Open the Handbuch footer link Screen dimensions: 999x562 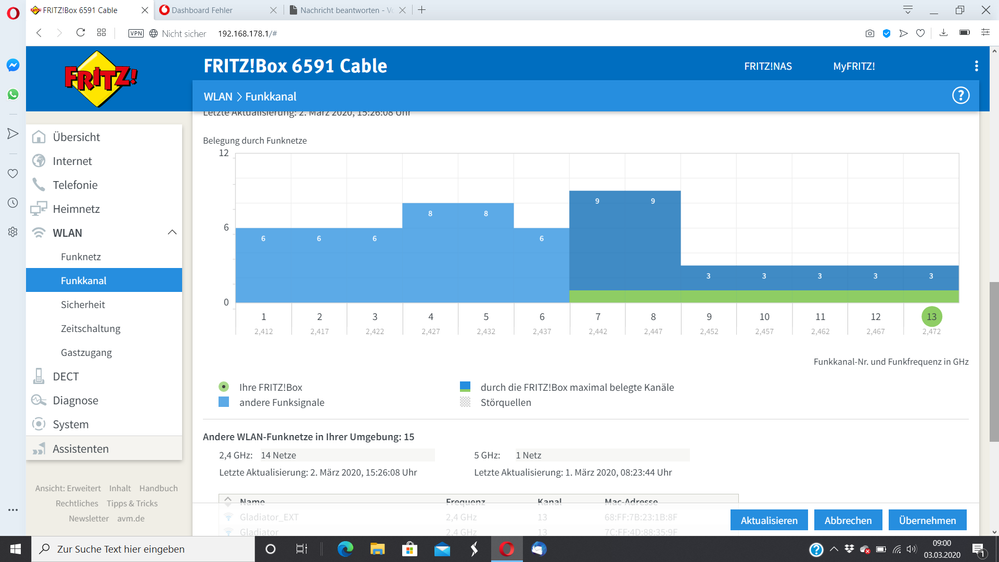[x=159, y=488]
